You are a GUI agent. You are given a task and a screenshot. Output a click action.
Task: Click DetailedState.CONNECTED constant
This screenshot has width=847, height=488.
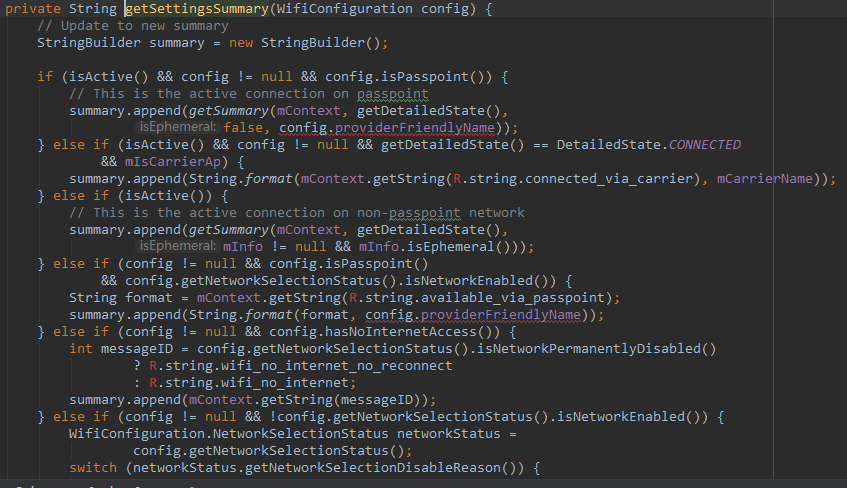pyautogui.click(x=649, y=145)
